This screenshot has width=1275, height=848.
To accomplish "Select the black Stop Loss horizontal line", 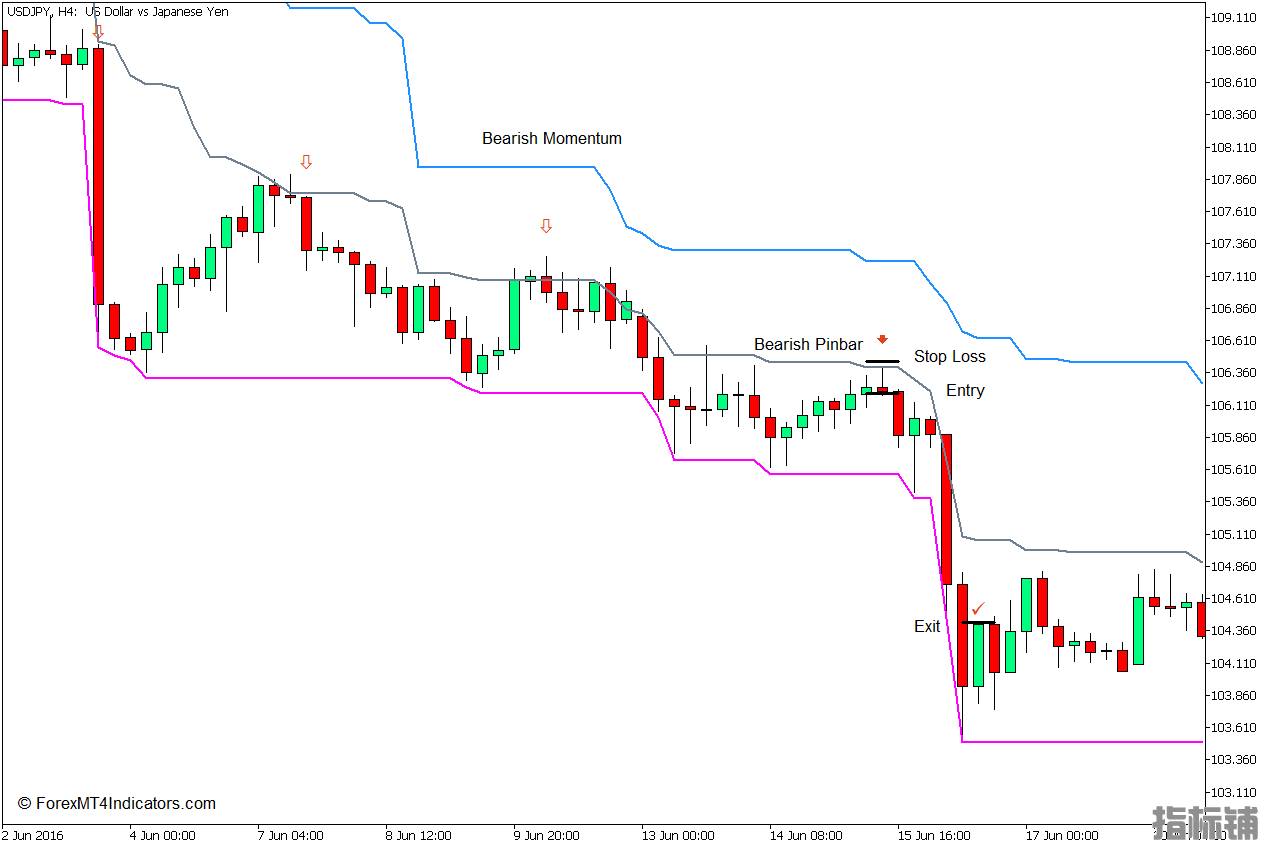I will [882, 361].
